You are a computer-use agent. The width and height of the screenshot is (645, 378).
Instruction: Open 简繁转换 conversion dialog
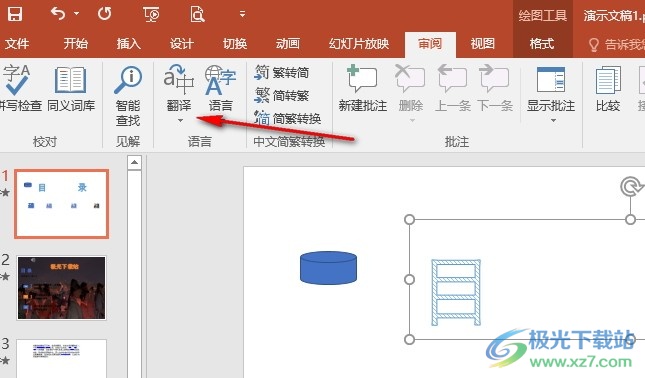click(x=287, y=118)
